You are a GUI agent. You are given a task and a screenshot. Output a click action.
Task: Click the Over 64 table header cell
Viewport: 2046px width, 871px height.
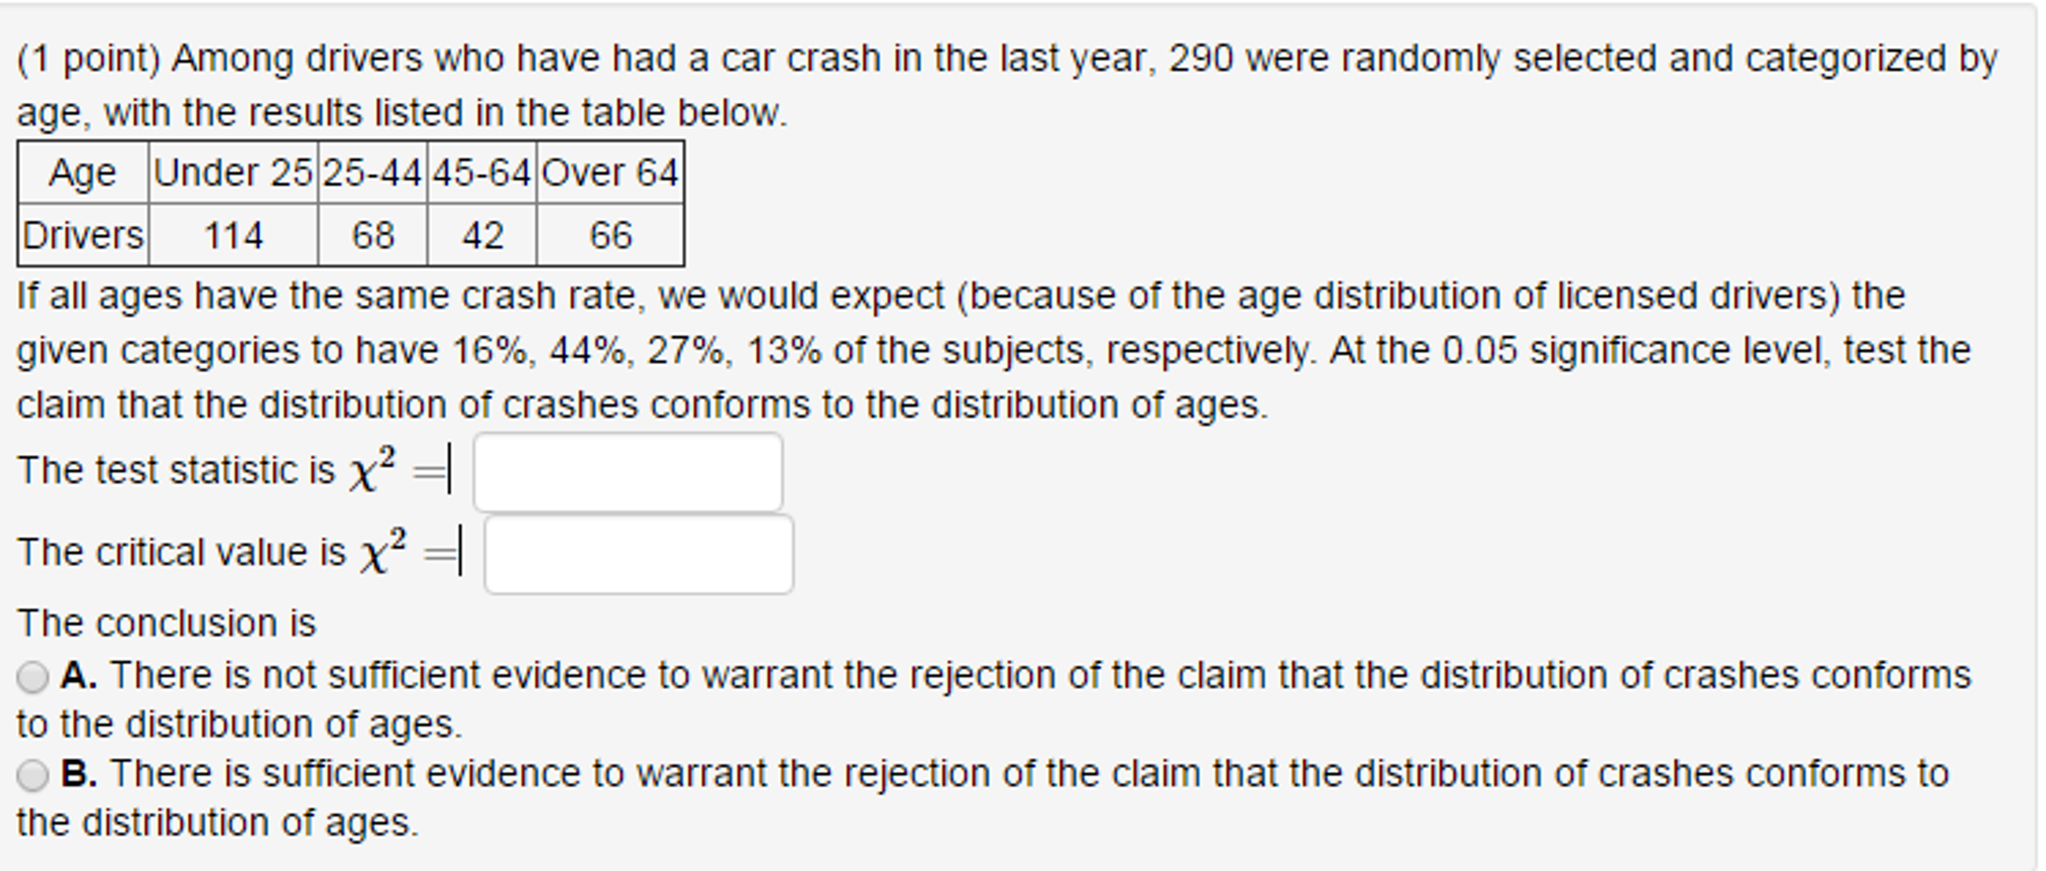tap(608, 172)
